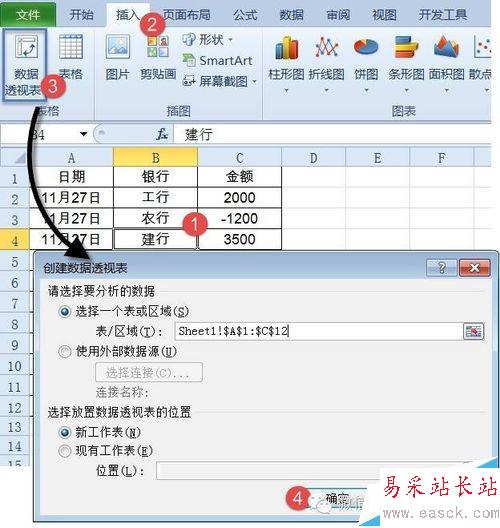Switch to the Review (审阅) tab

338,15
